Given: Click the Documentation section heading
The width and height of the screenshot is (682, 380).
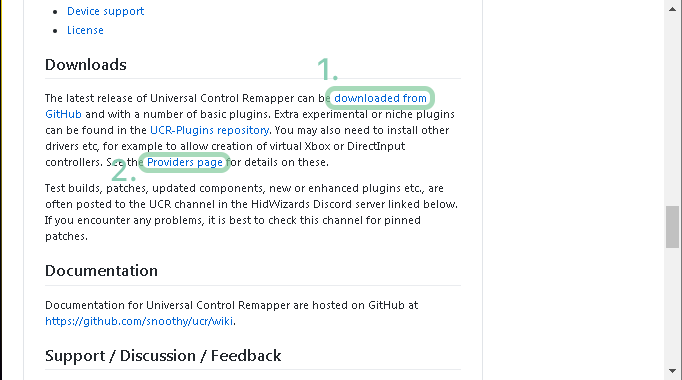Looking at the screenshot, I should click(x=101, y=271).
